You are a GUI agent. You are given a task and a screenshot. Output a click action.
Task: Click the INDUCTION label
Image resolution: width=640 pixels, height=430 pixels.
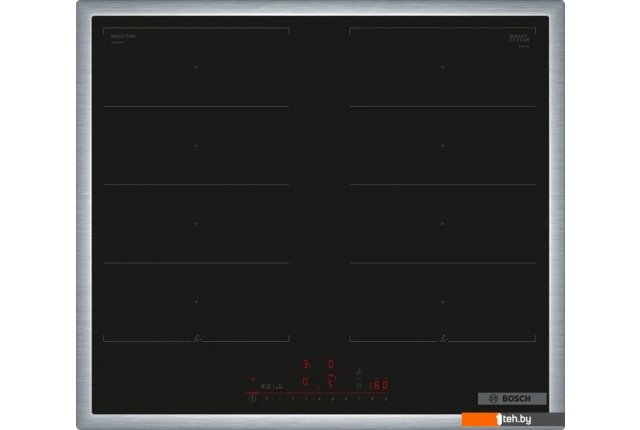click(x=124, y=36)
